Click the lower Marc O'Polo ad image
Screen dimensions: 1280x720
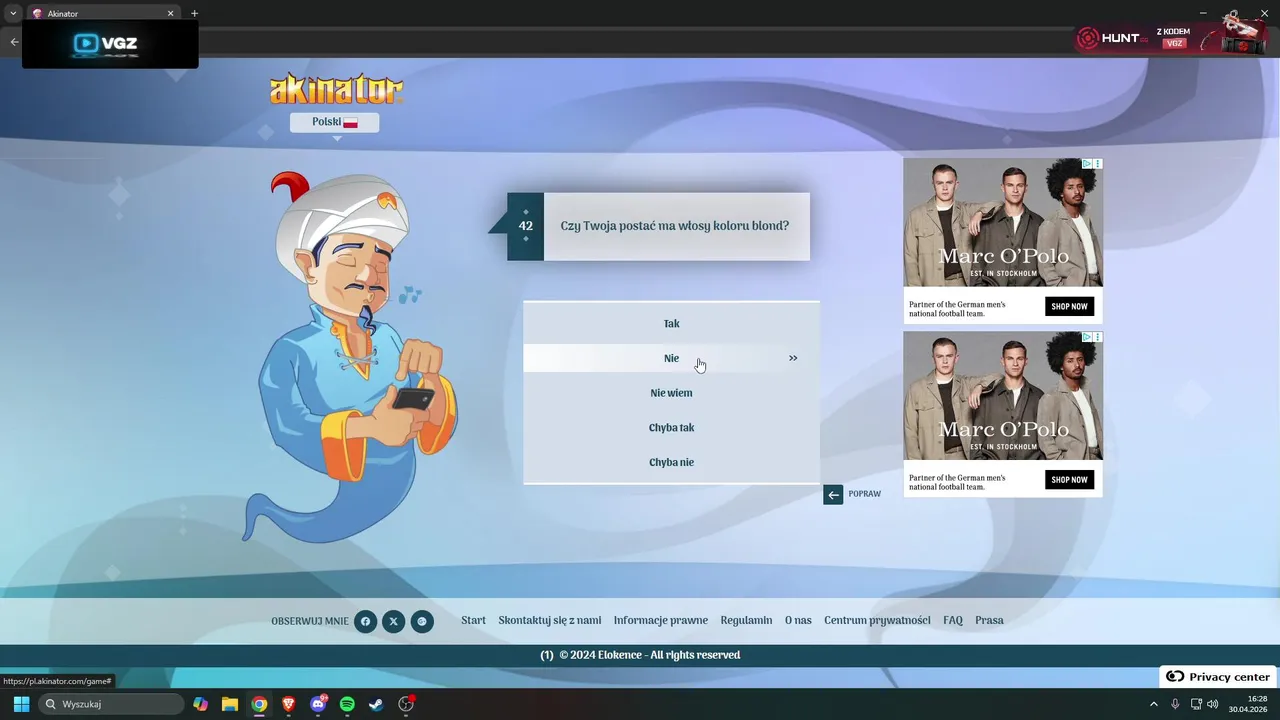point(1003,396)
